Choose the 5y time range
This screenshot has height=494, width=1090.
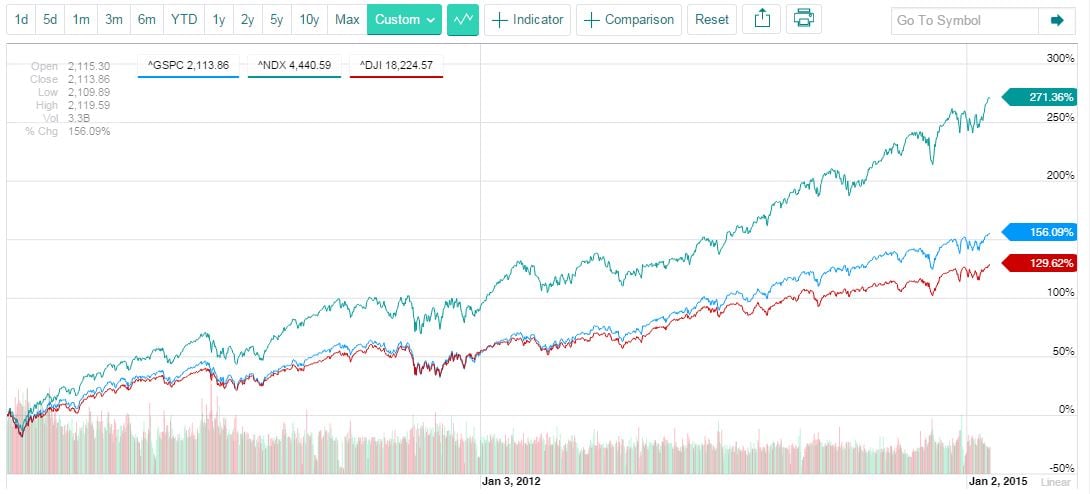point(277,20)
